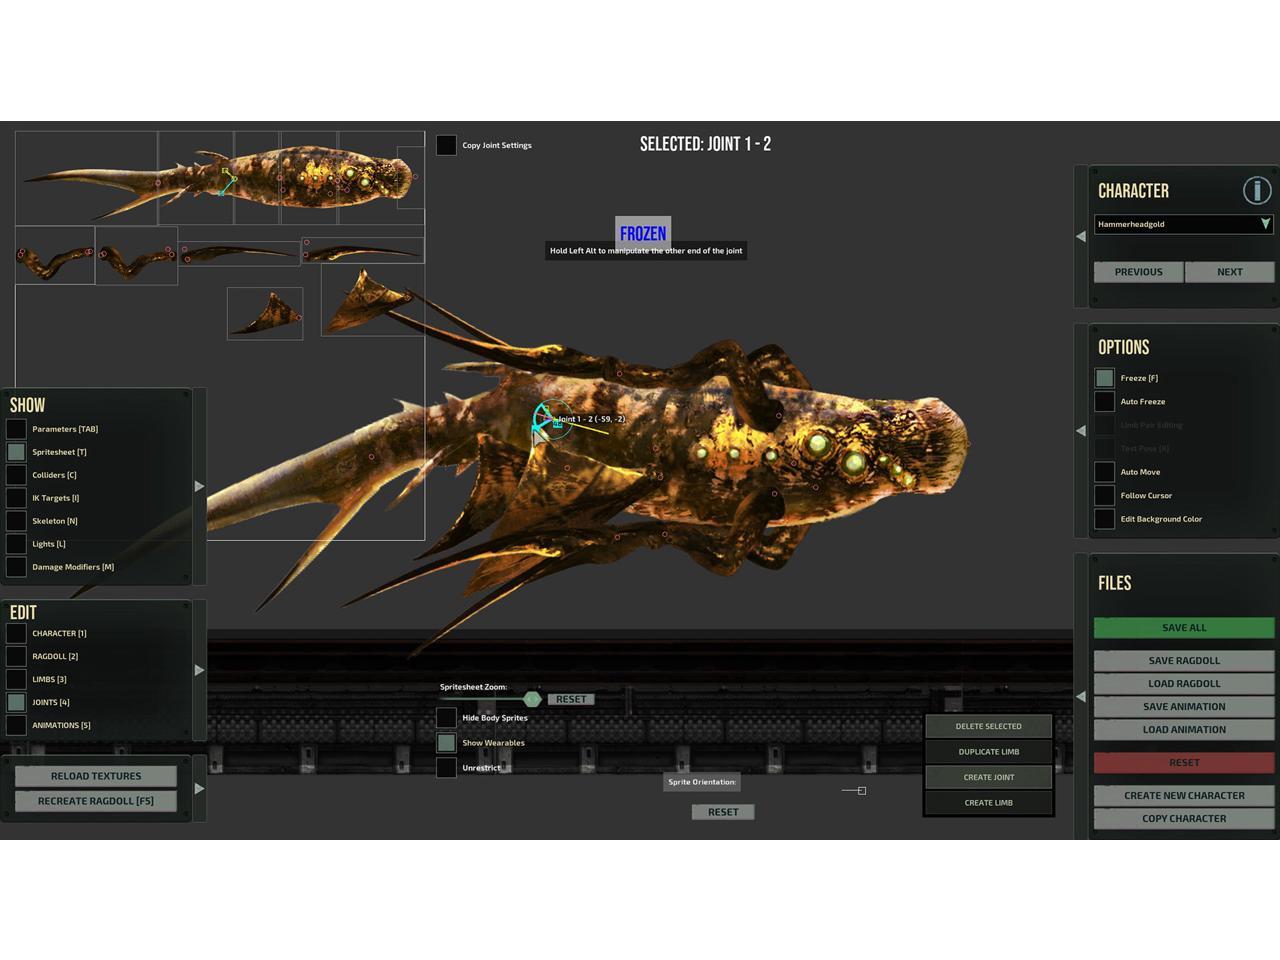
Task: Collapse the Options panel using its arrow
Action: point(1081,431)
